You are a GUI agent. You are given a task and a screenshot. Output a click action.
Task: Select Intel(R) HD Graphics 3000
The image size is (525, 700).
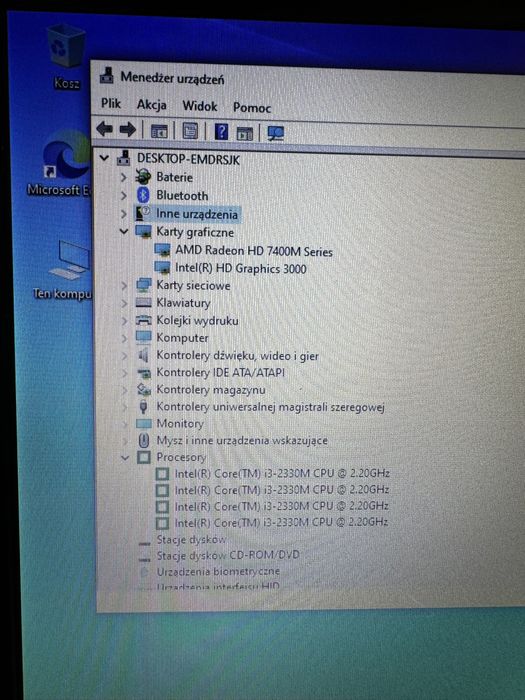tap(241, 268)
